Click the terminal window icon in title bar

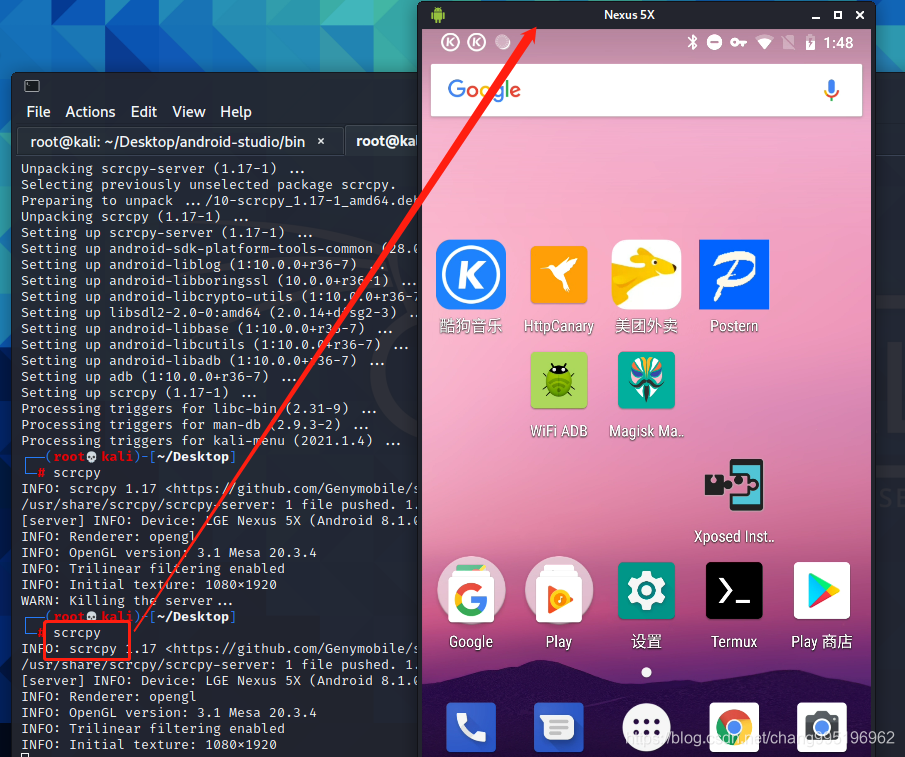(32, 86)
